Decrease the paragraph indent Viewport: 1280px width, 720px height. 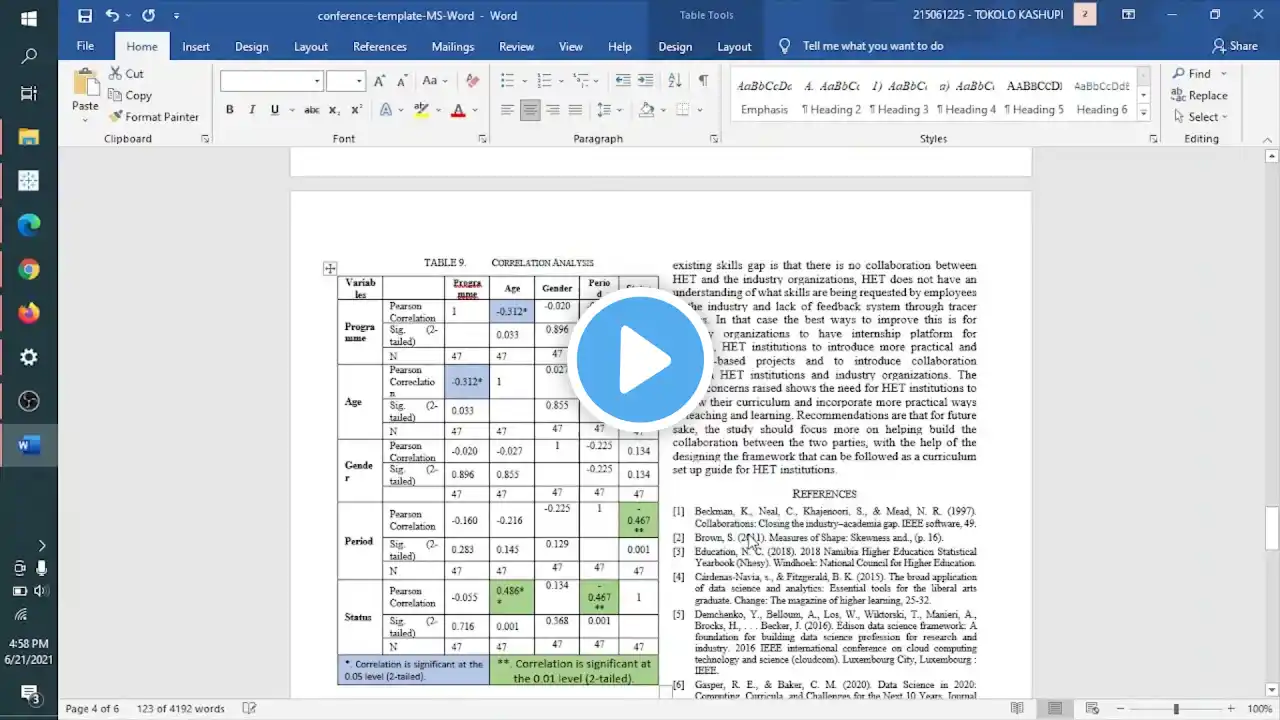pyautogui.click(x=623, y=81)
